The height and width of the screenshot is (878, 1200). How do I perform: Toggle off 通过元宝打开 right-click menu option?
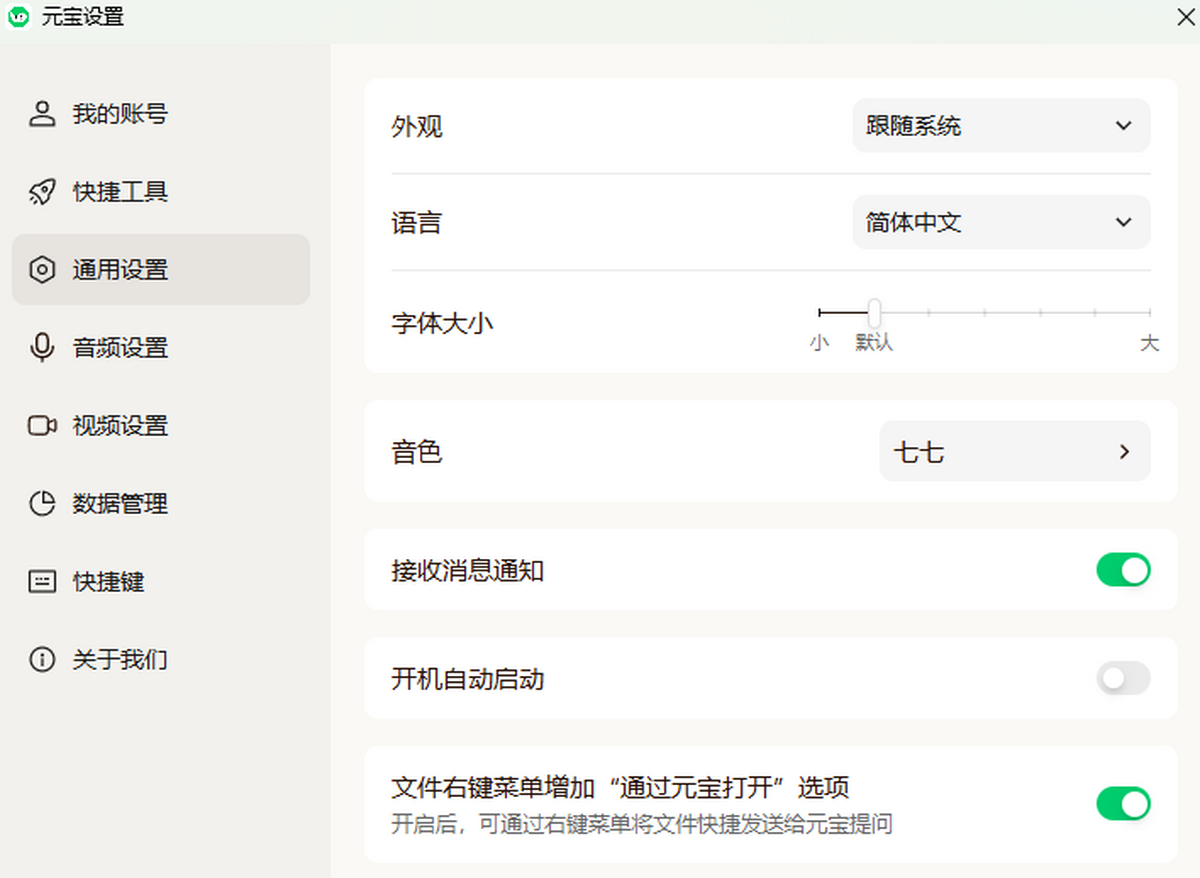1123,803
